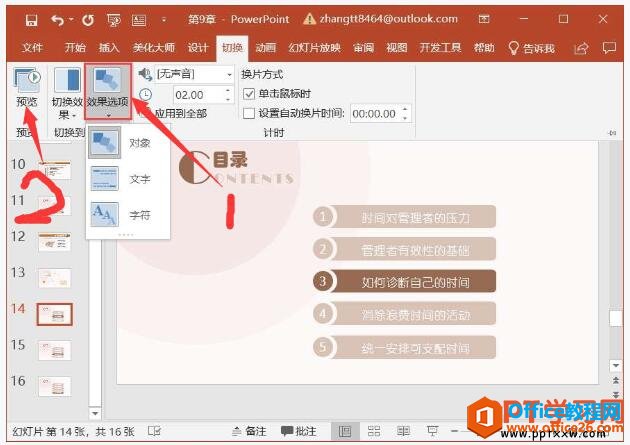
Task: Go to previous slide double-arrow button
Action: click(616, 380)
